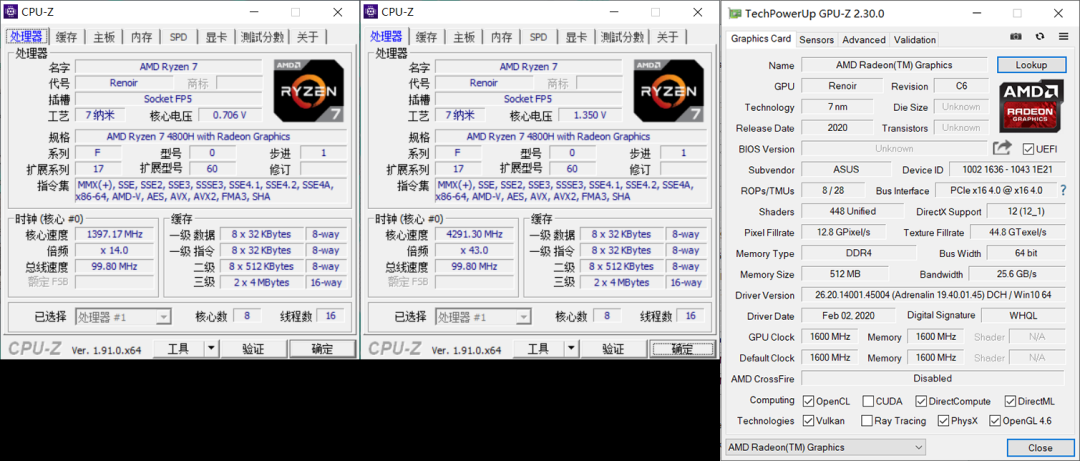Switch to 主板 tab in left CPU-Z

tap(104, 37)
